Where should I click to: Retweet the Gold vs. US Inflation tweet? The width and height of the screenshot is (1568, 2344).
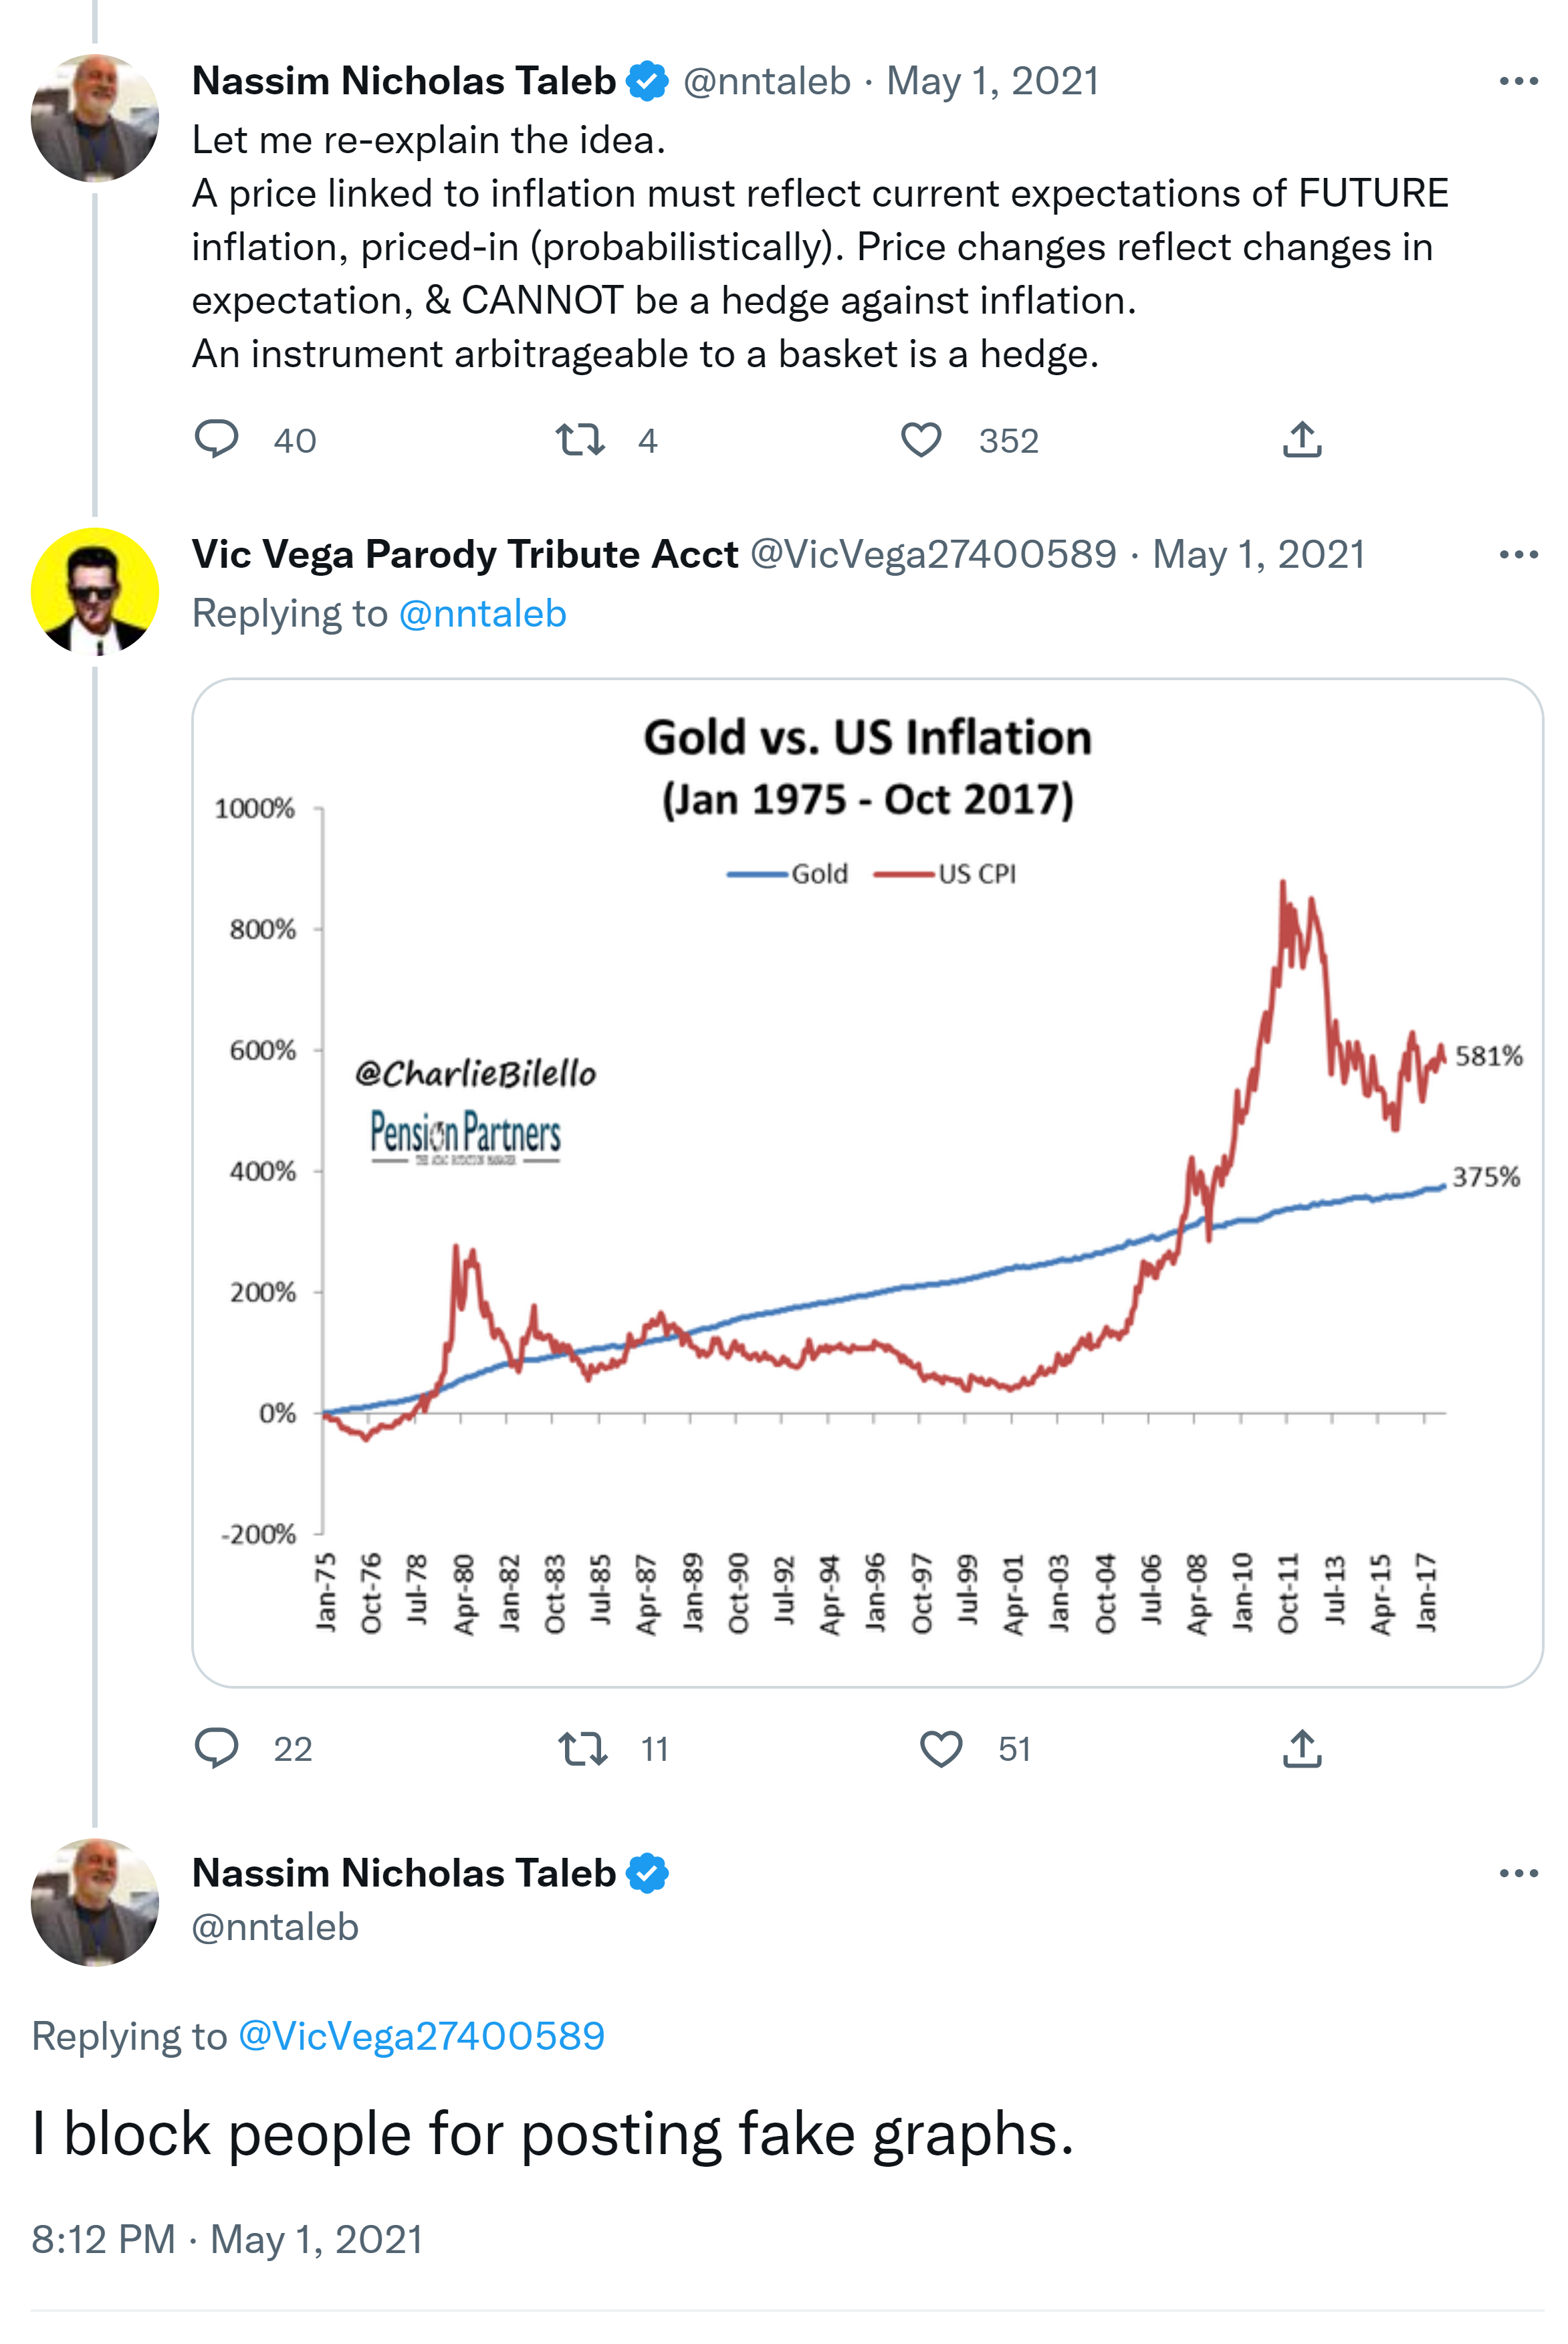[x=582, y=1748]
